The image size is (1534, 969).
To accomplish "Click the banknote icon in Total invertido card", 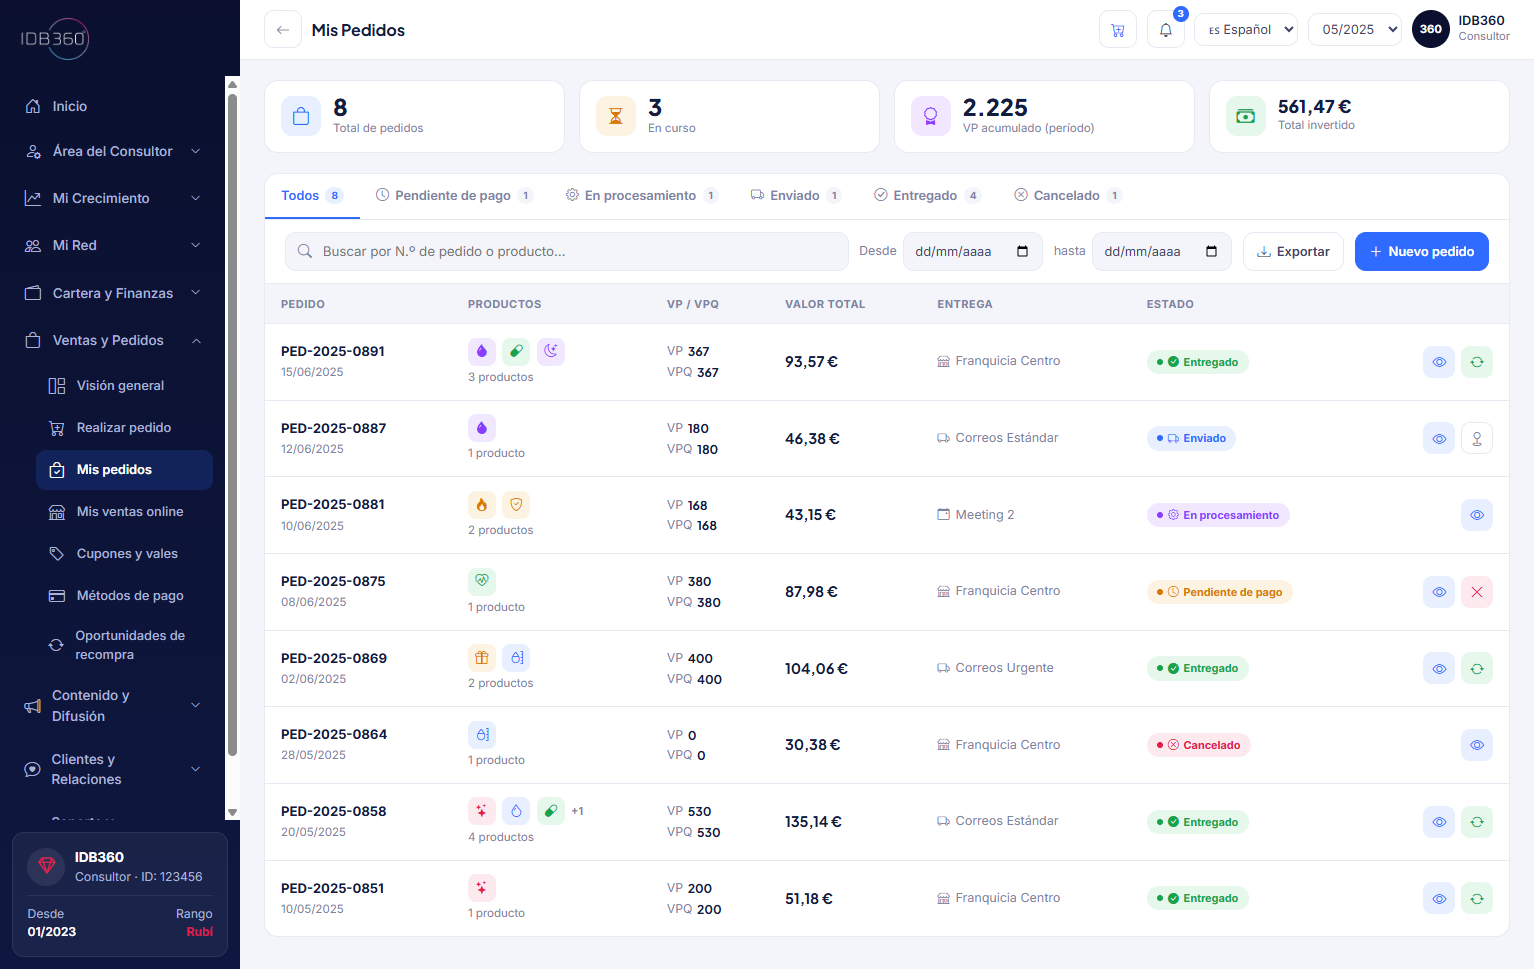I will [x=1246, y=116].
